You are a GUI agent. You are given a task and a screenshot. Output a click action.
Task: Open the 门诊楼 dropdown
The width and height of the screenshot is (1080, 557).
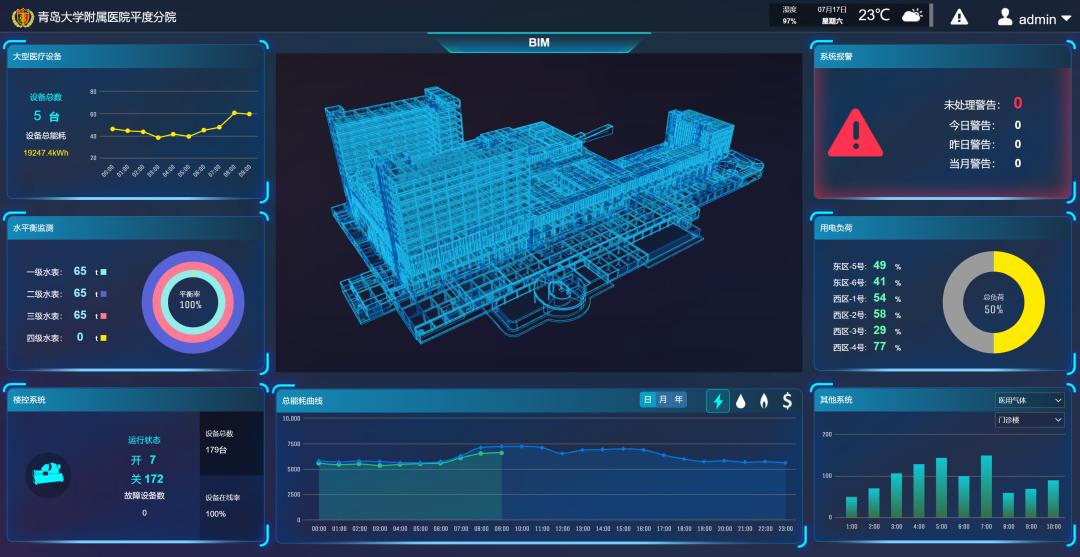click(x=1029, y=419)
